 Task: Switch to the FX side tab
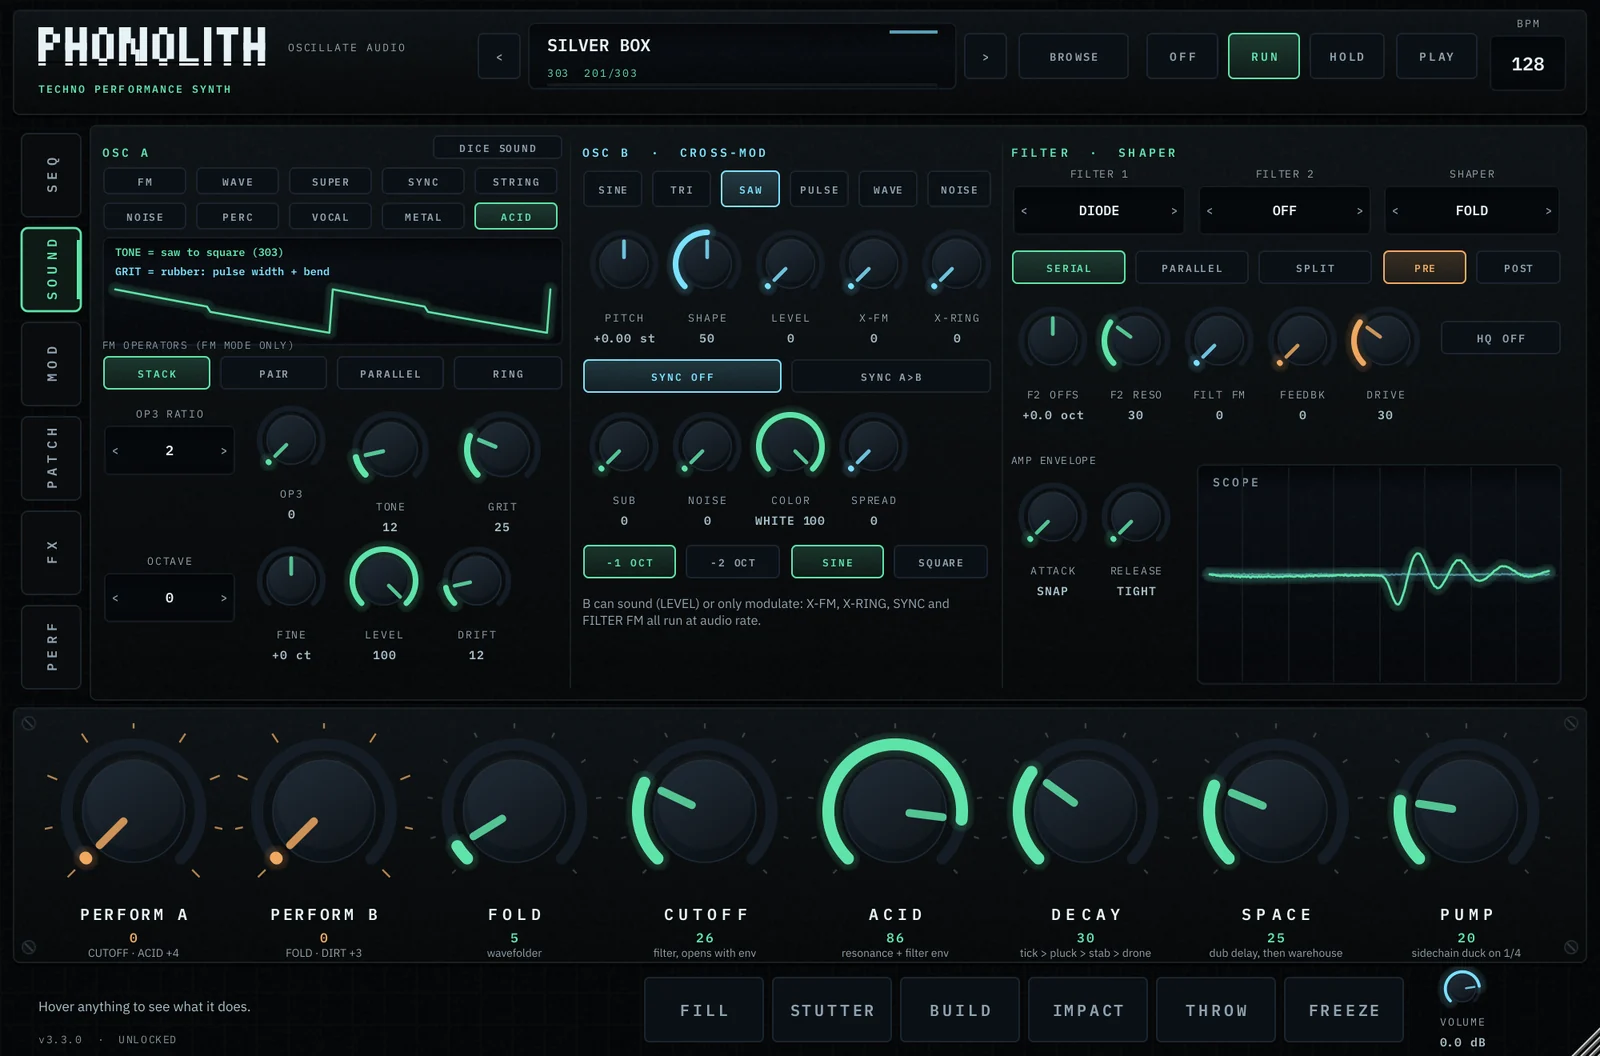tap(52, 552)
